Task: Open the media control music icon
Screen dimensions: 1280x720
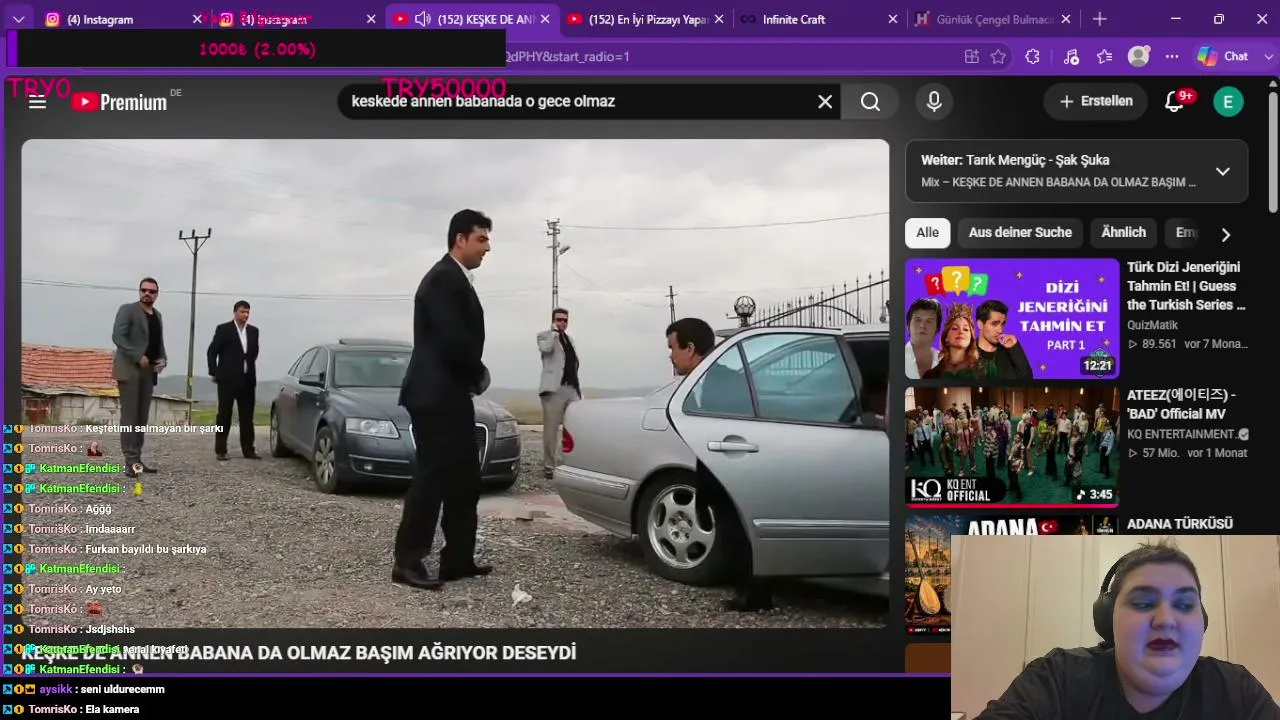Action: tap(1071, 57)
